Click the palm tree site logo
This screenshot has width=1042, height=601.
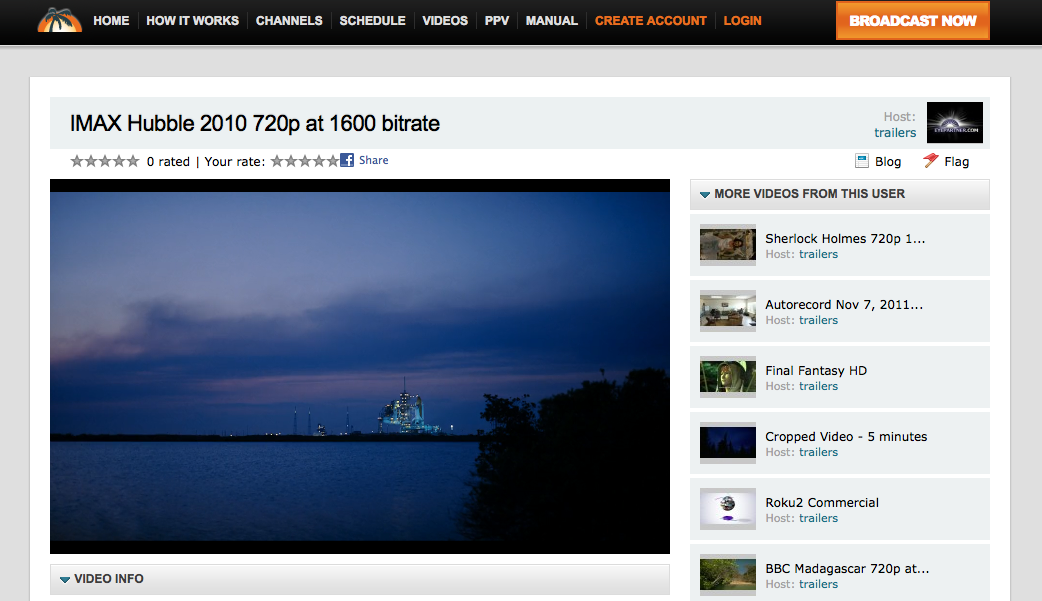click(x=60, y=20)
